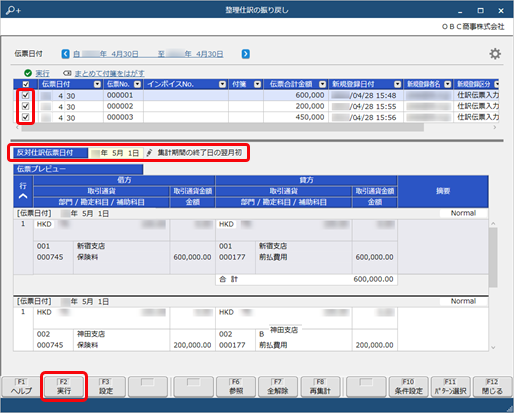
Task: Click the pencil icon beside reversal date
Action: tap(149, 153)
